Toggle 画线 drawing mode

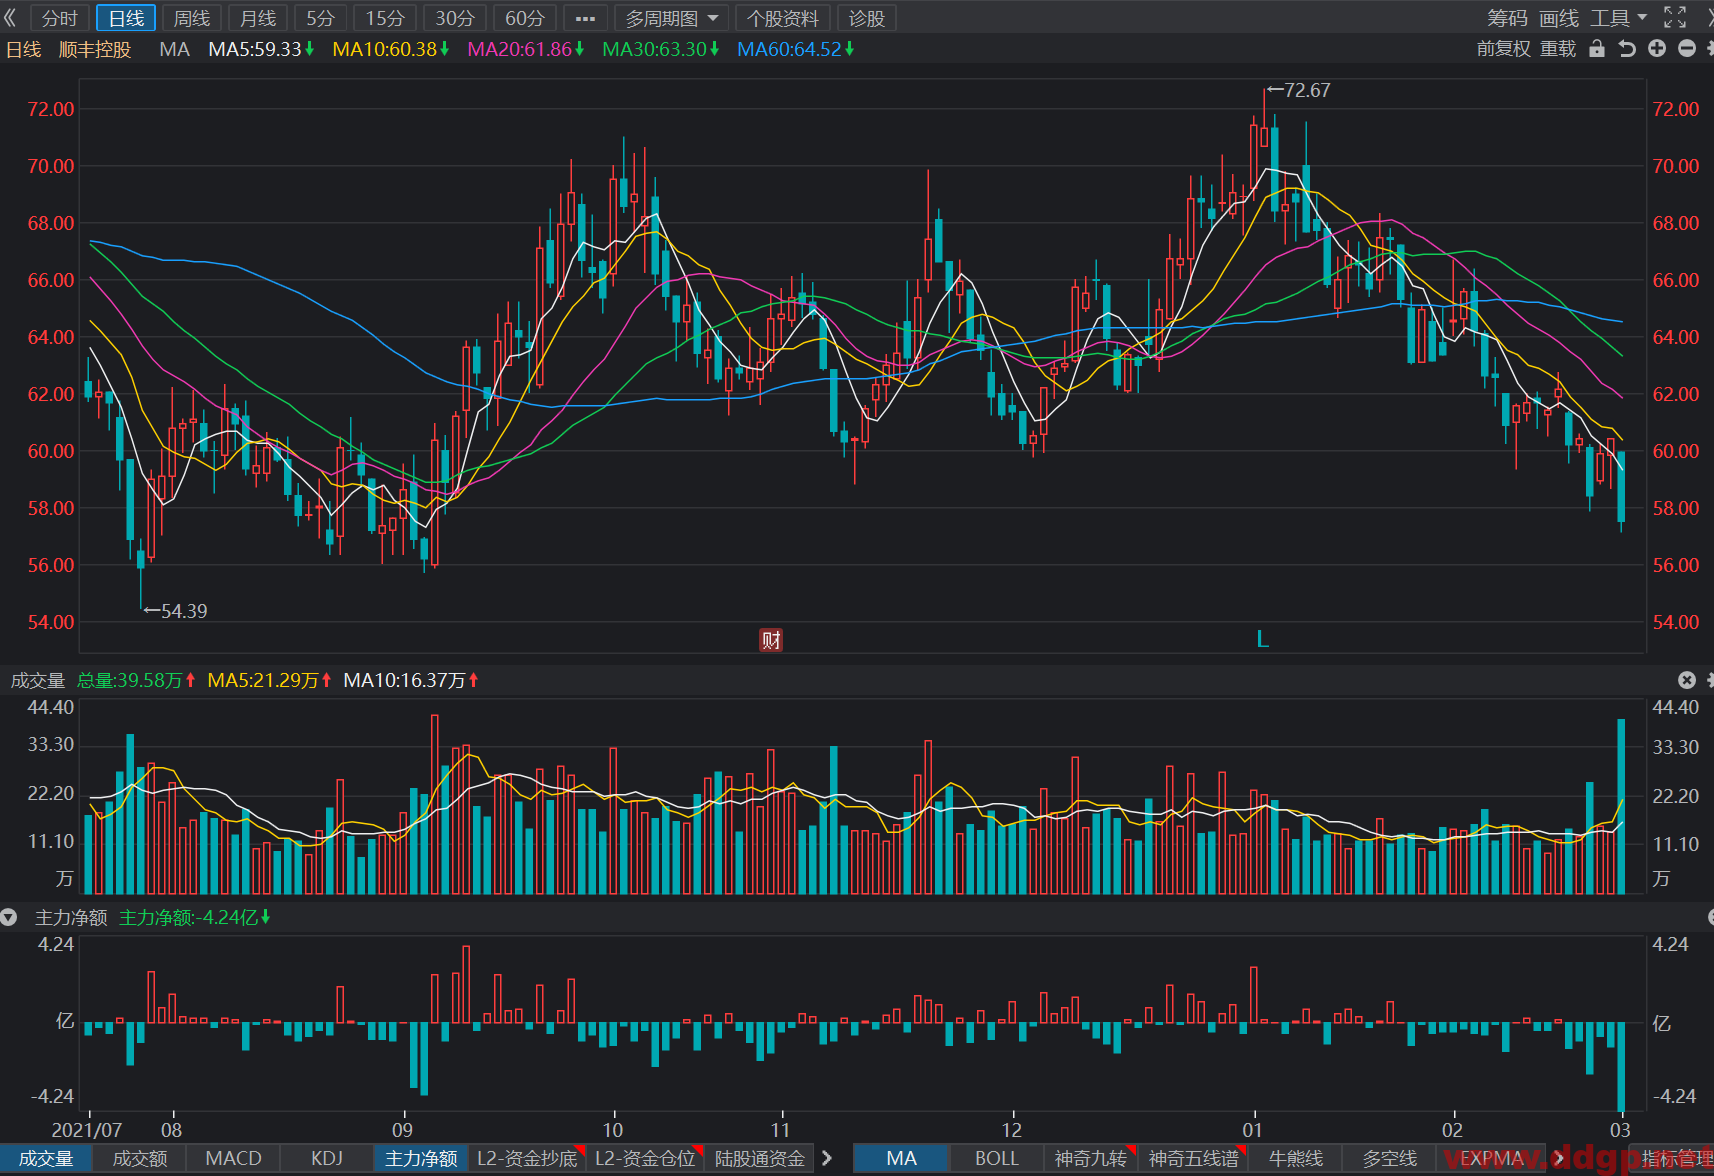pos(1559,18)
